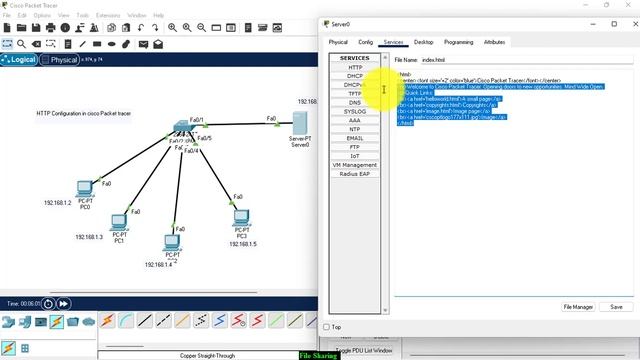Open the DNS service settings
640x360 pixels.
355,102
